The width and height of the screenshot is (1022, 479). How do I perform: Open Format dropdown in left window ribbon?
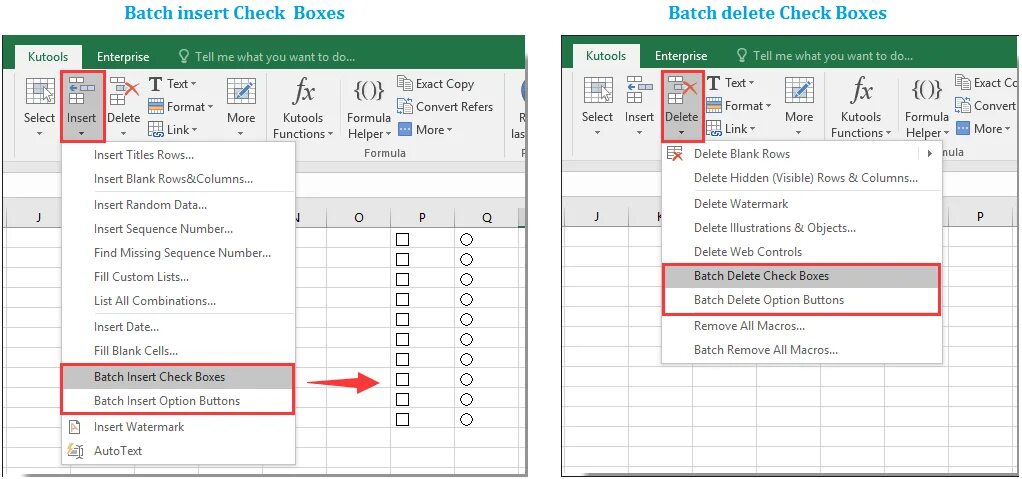[x=181, y=106]
